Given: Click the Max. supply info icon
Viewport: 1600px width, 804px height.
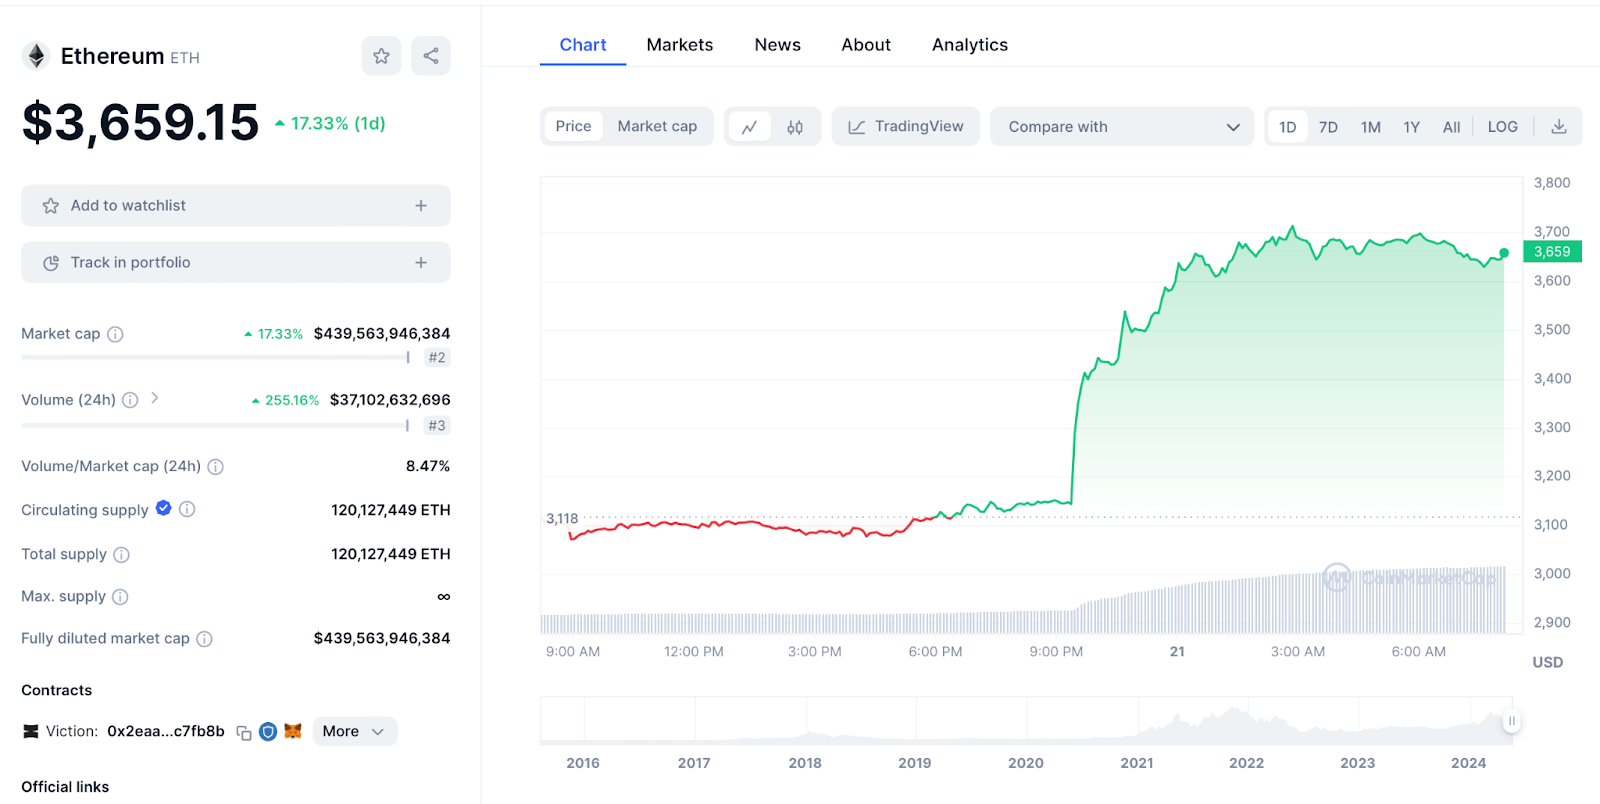Looking at the screenshot, I should tap(120, 597).
